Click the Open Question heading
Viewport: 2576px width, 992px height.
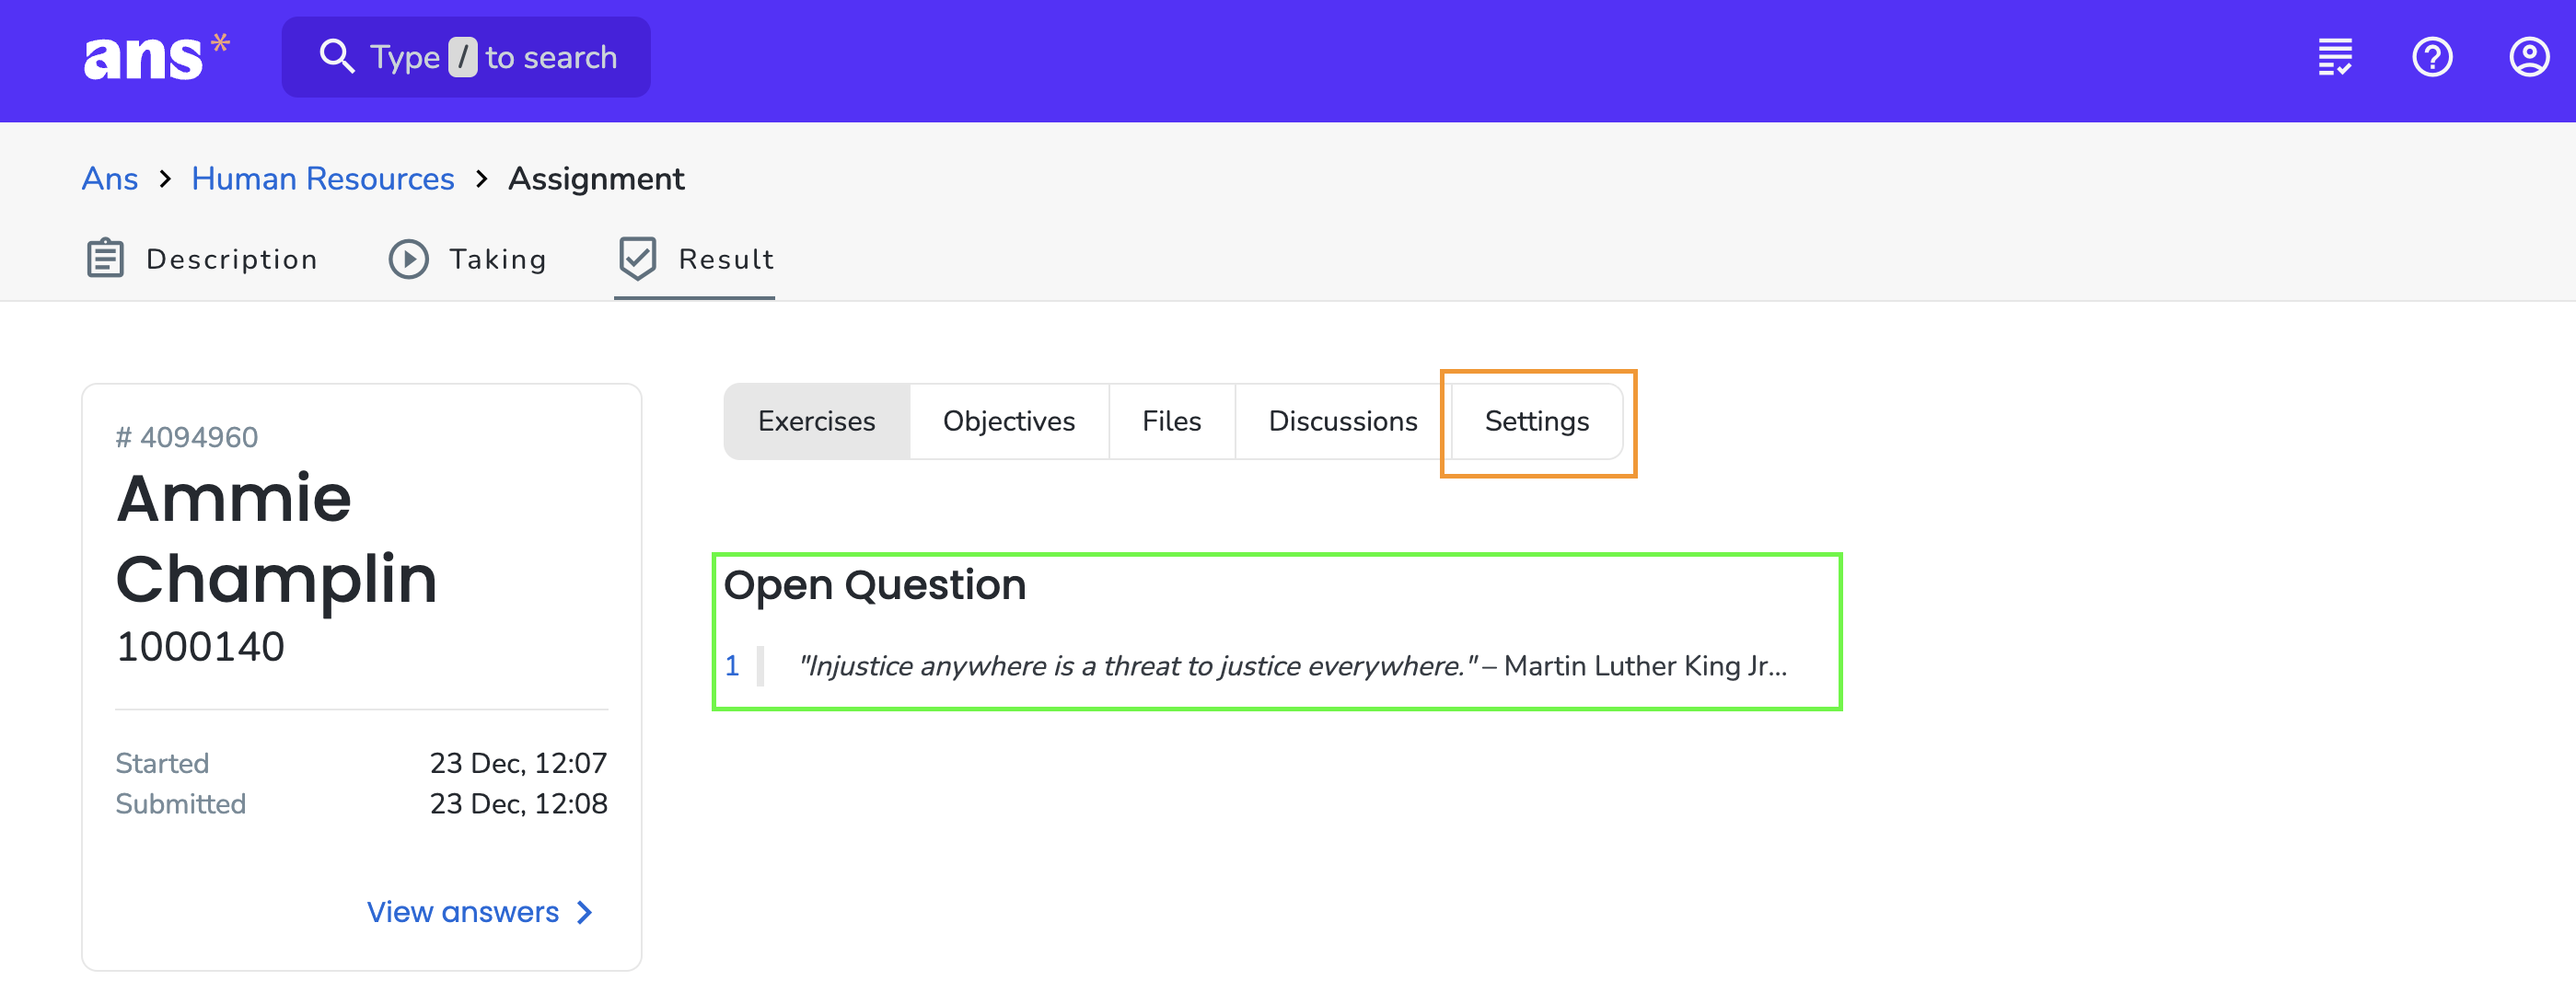(874, 585)
